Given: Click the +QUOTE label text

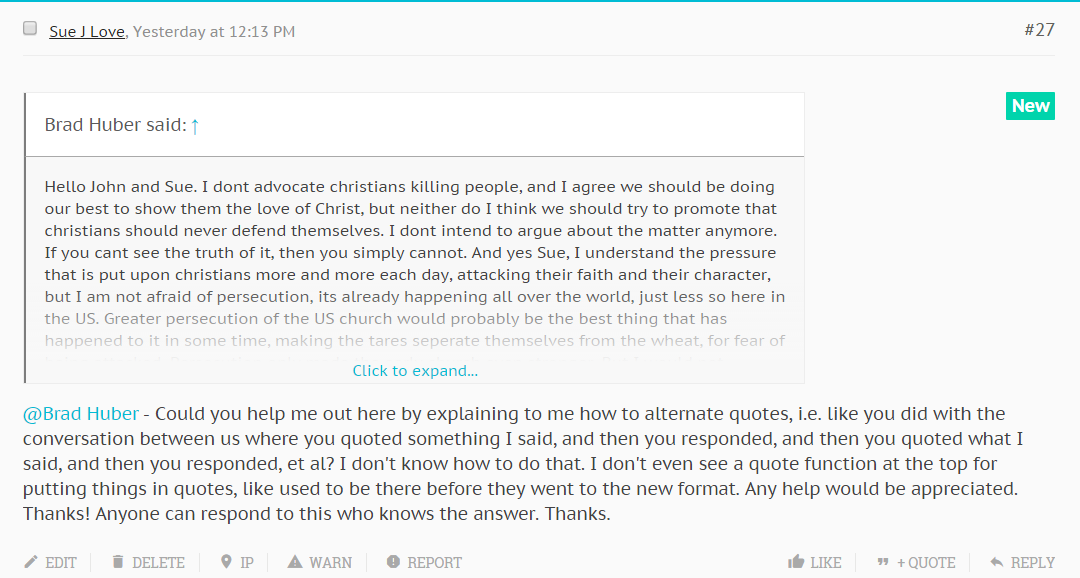Looking at the screenshot, I should coord(926,563).
